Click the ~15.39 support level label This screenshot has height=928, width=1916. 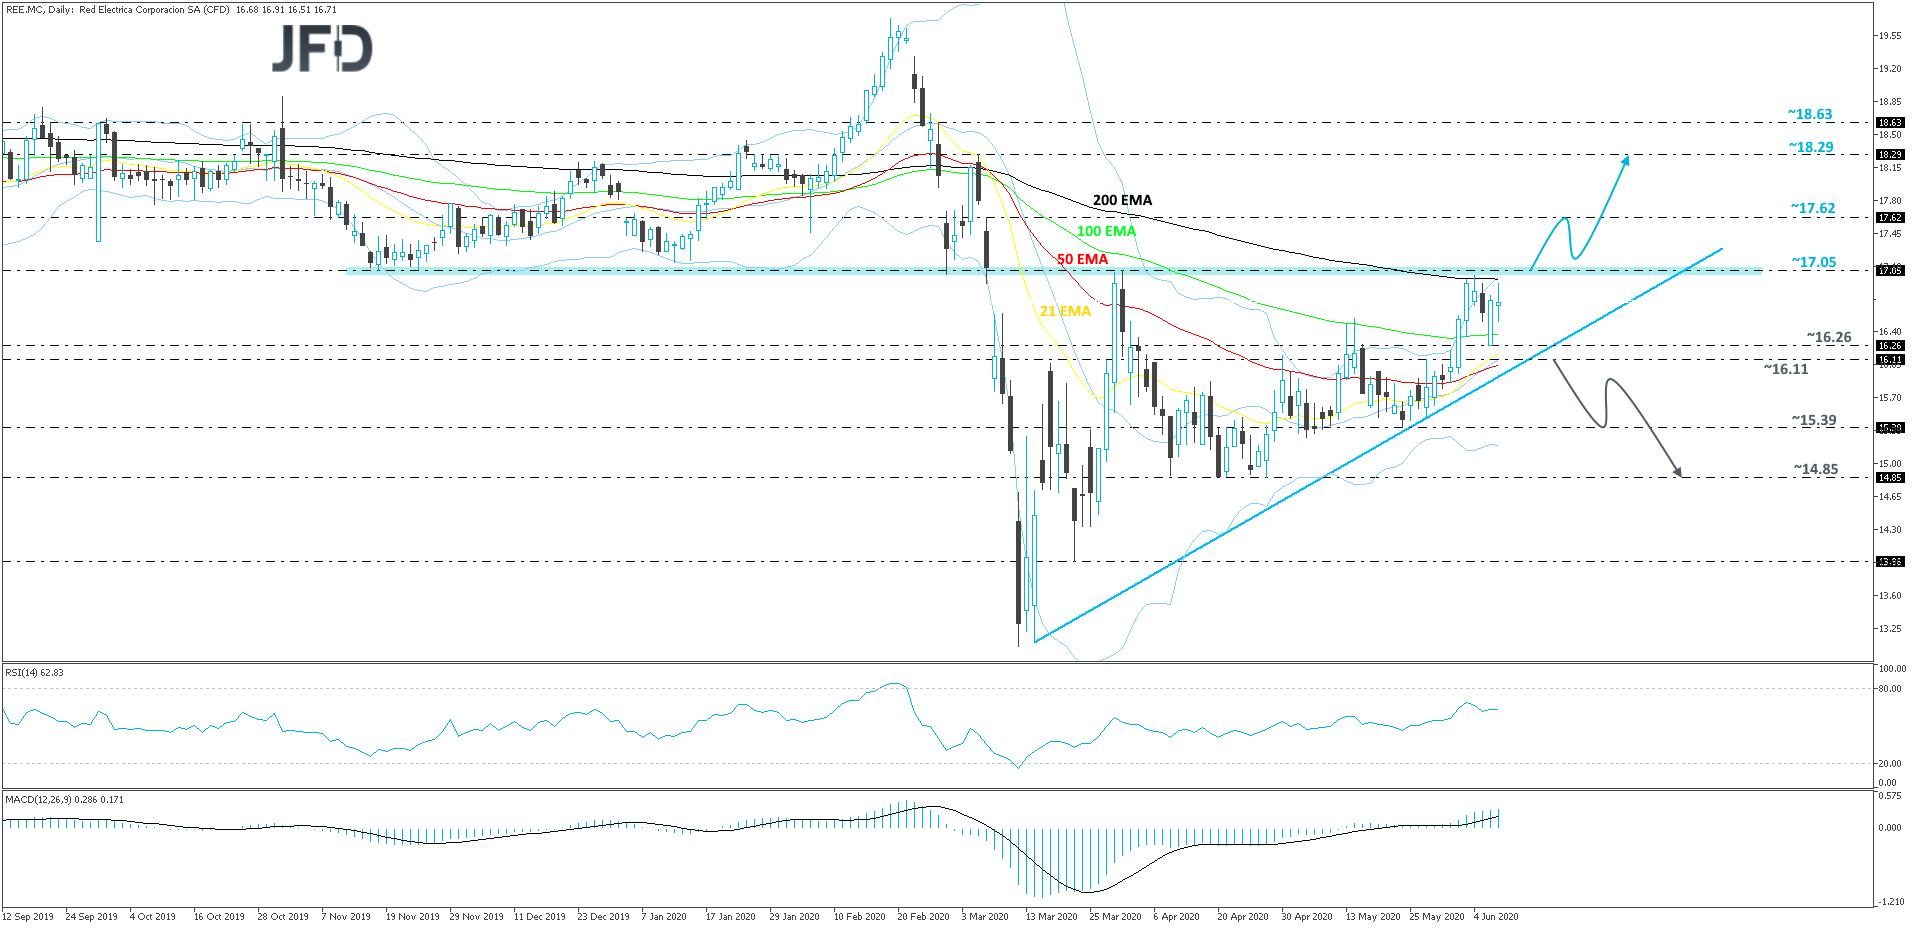click(1813, 420)
